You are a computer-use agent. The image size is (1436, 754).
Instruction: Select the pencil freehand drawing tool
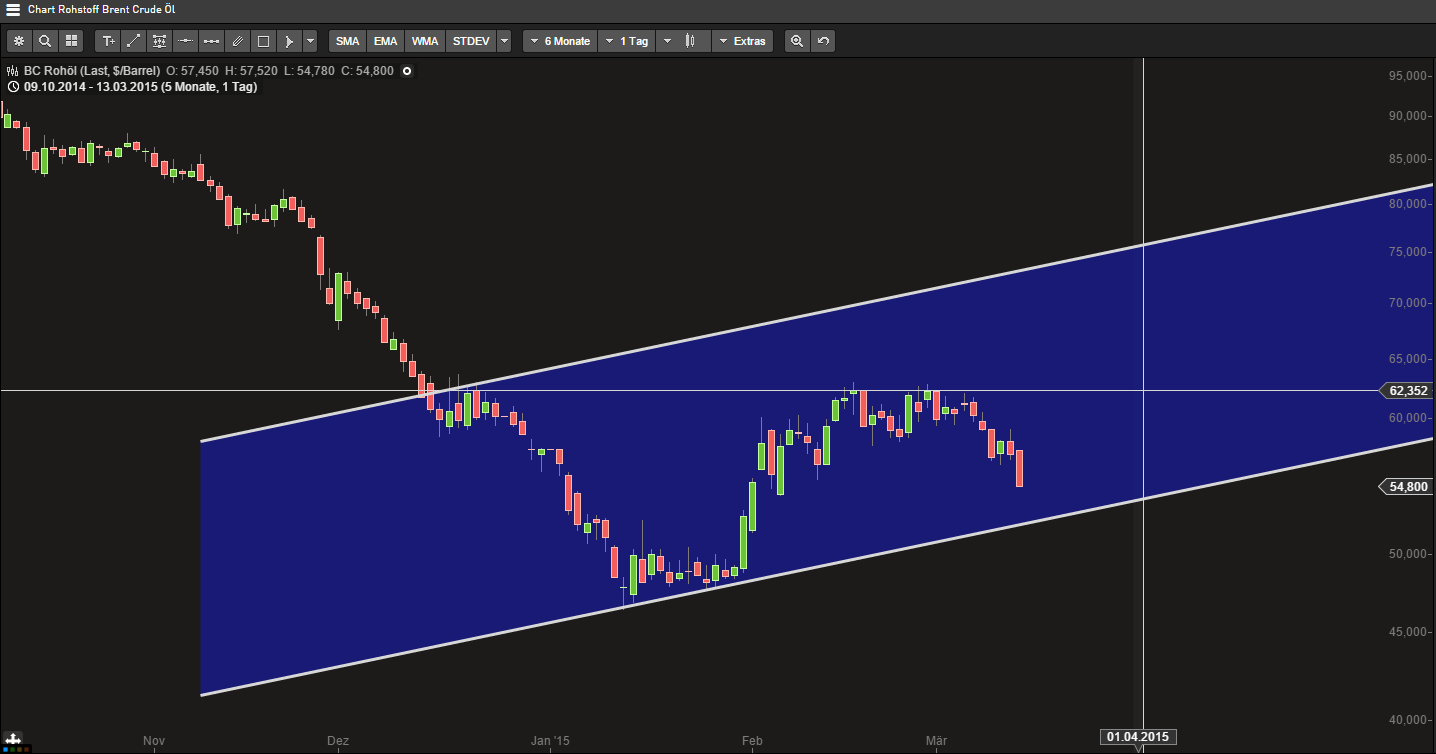(x=236, y=40)
